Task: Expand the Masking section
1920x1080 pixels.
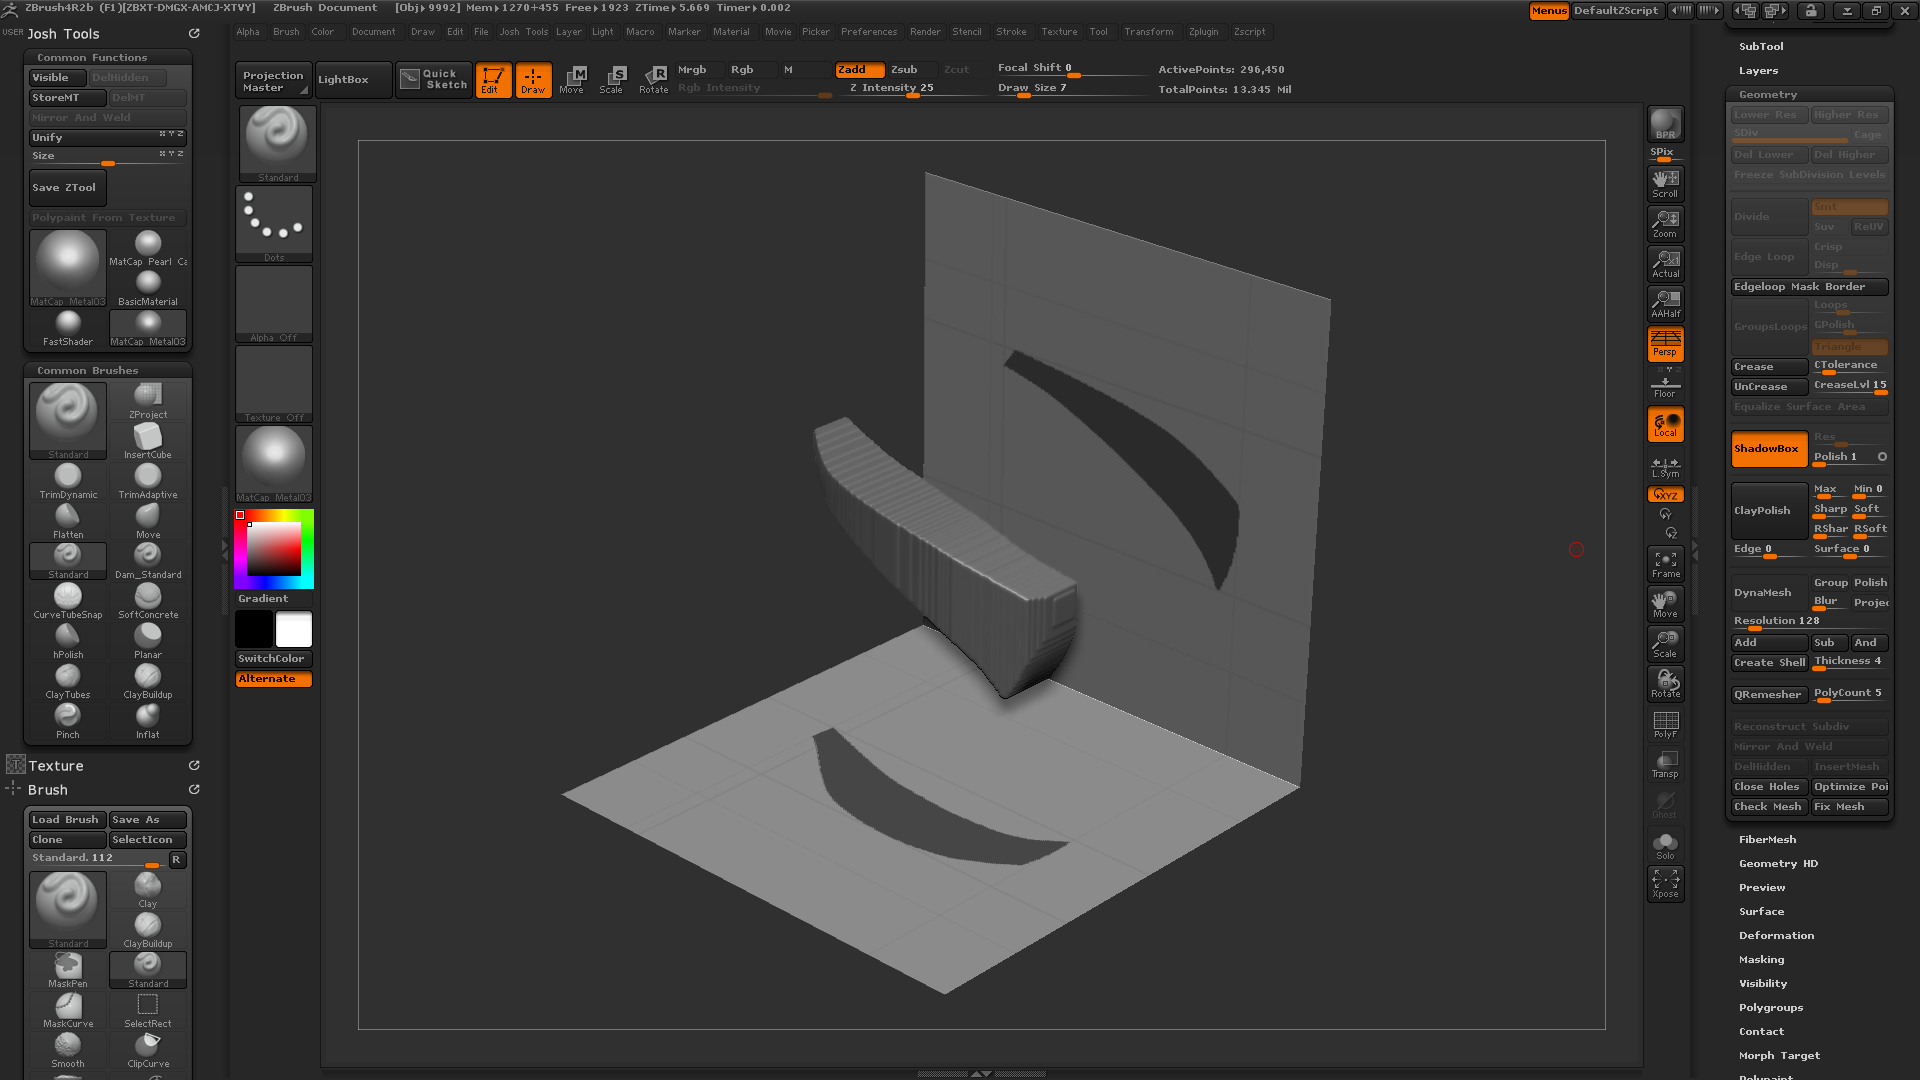Action: click(1761, 960)
